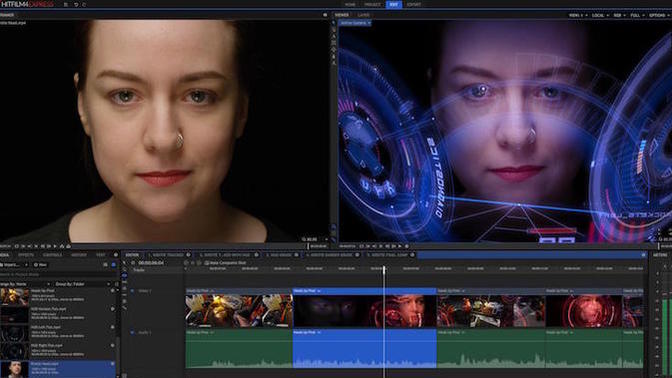Open the Trimmer panel menu icon

tap(325, 15)
